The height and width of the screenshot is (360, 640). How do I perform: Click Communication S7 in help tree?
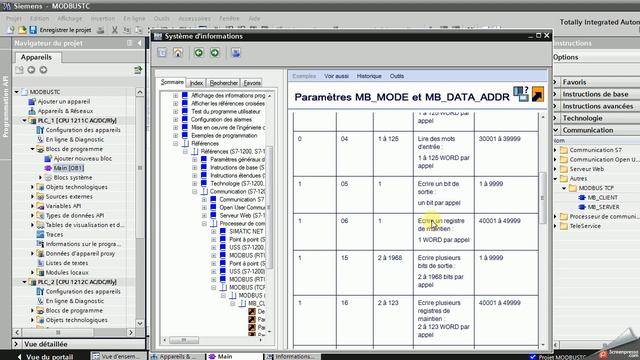coord(242,199)
